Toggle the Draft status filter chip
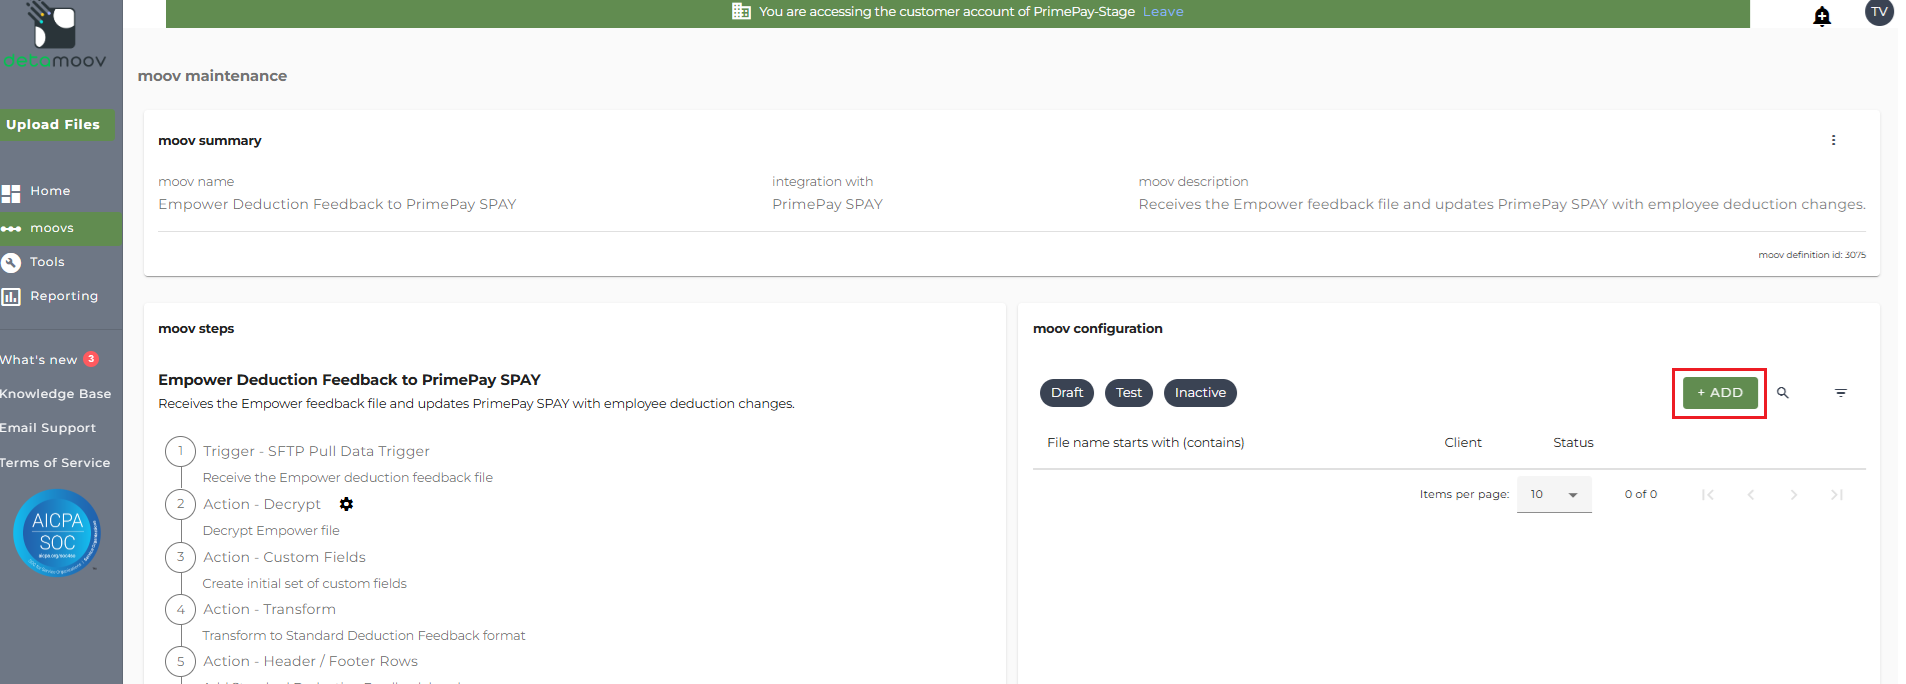This screenshot has height=684, width=1906. 1067,393
